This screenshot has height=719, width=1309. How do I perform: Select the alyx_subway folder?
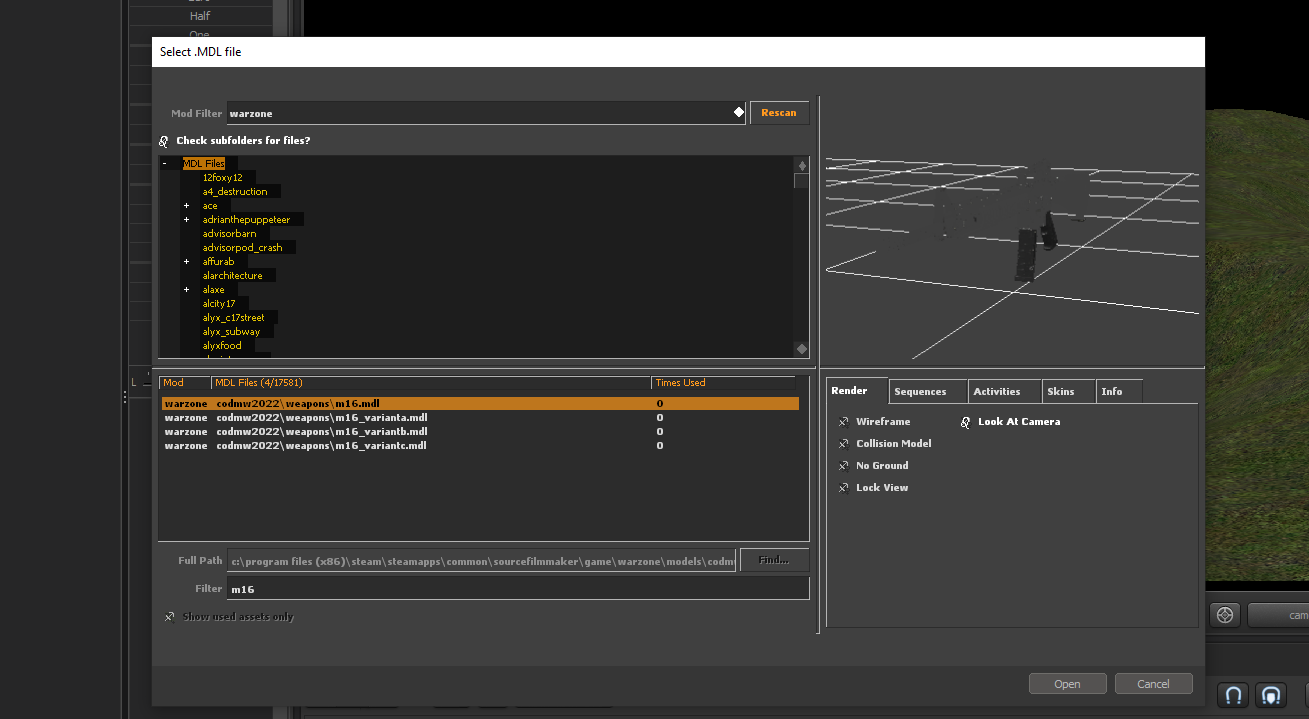231,331
